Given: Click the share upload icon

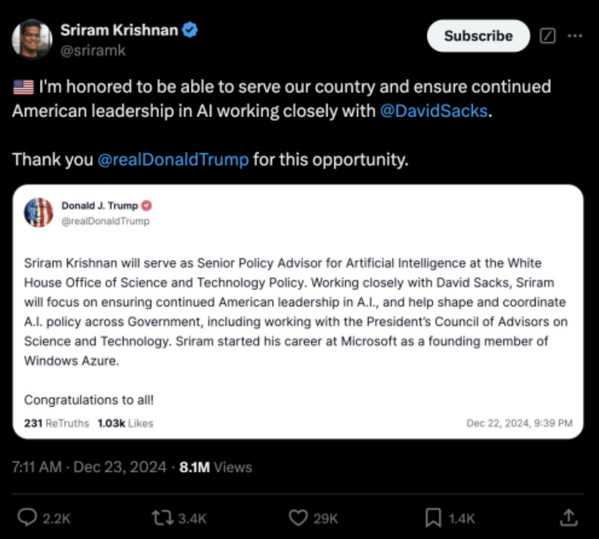Looking at the screenshot, I should [x=568, y=518].
